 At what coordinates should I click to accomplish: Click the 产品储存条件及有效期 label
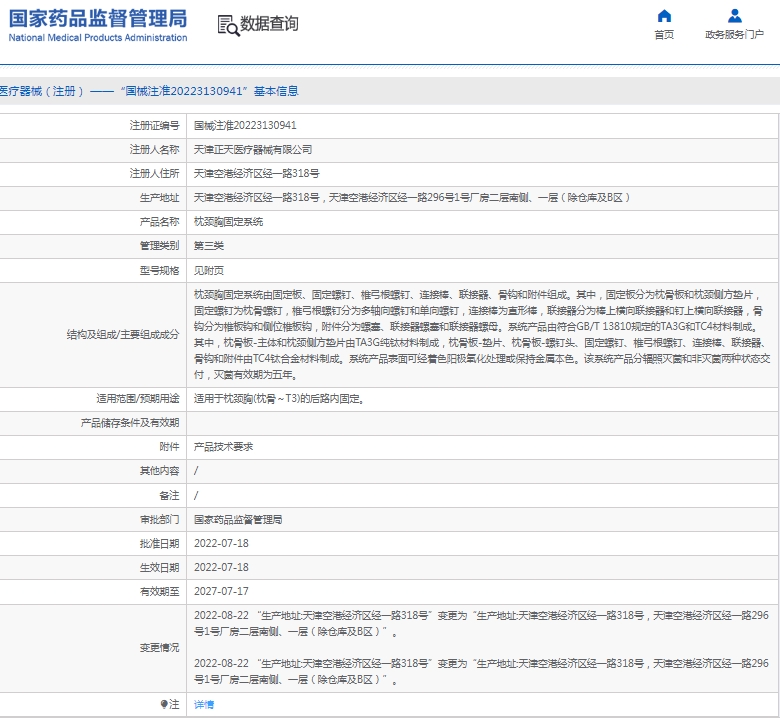click(x=129, y=422)
